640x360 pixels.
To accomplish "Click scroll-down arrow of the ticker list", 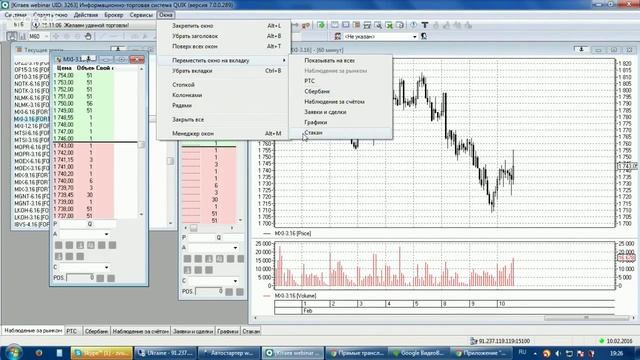I will coord(170,223).
